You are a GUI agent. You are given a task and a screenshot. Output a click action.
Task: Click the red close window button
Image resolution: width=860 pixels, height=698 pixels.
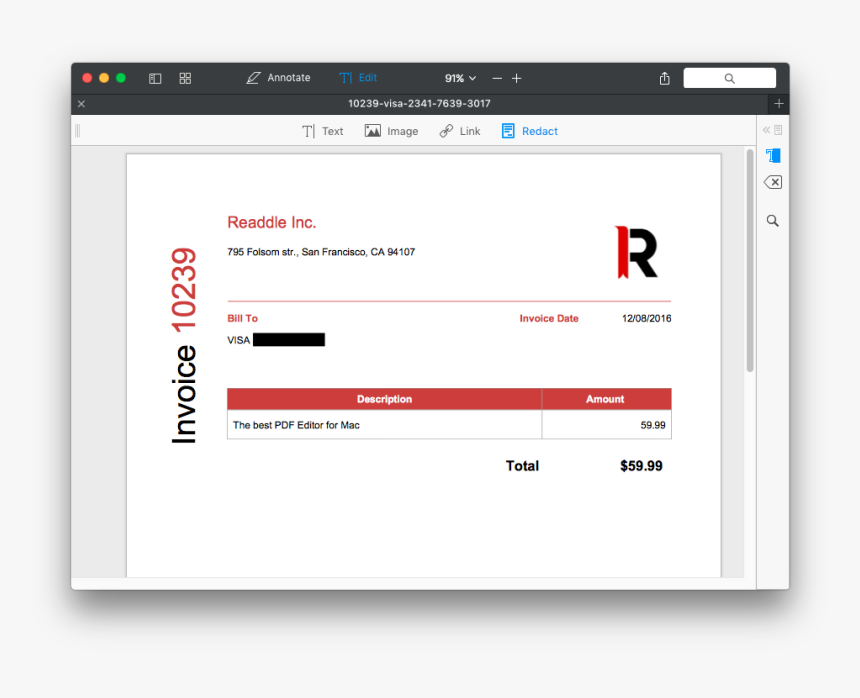point(87,78)
